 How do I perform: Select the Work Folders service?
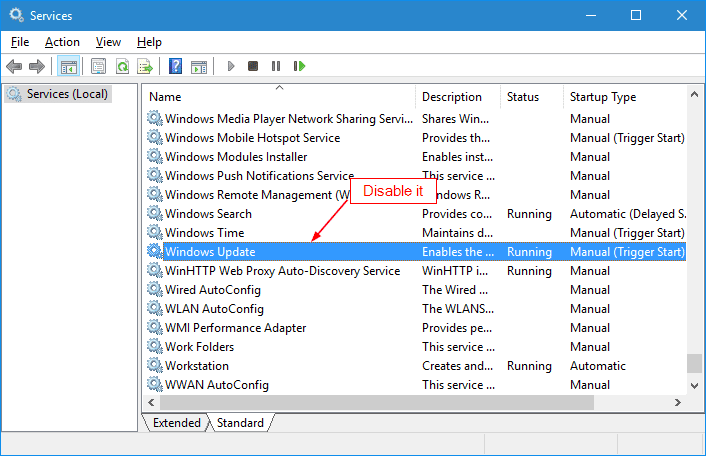416,347
